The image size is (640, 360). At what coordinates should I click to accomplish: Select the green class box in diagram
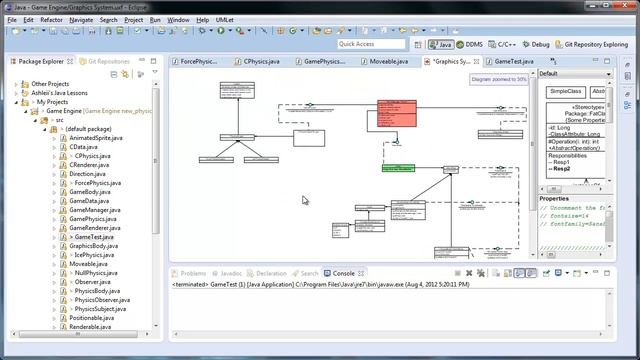click(x=398, y=168)
